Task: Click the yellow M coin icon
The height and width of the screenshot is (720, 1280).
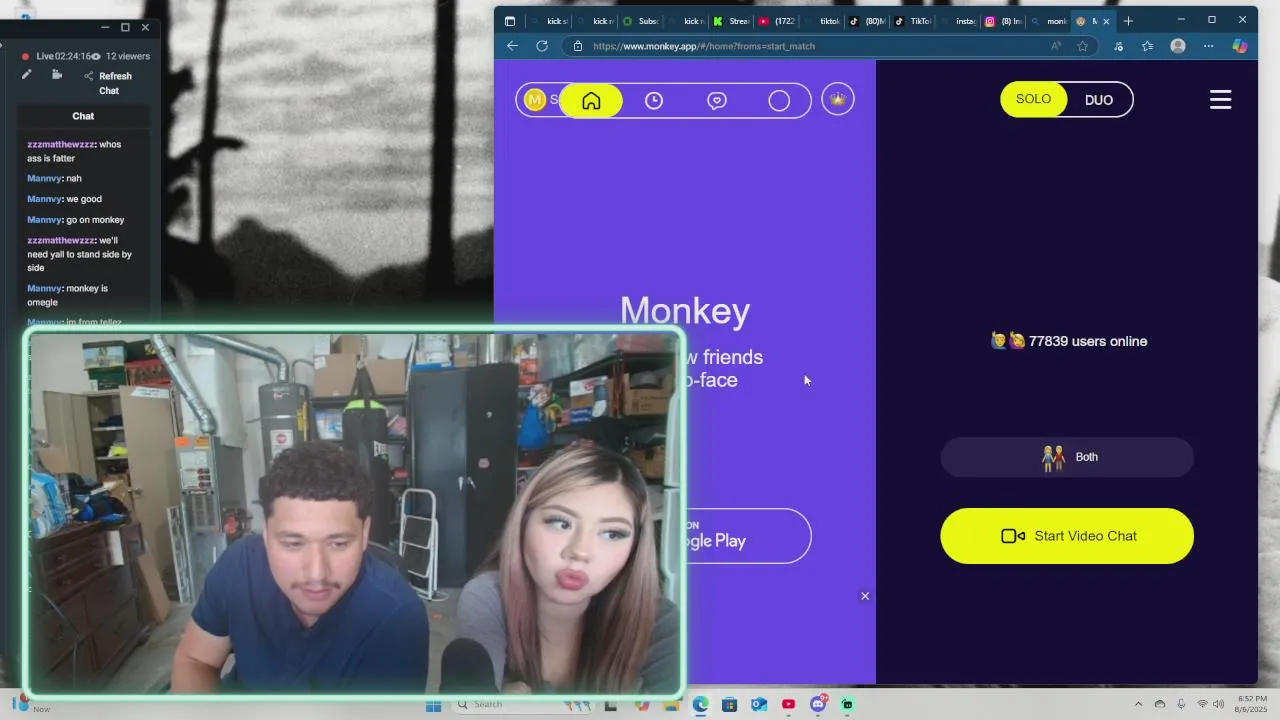Action: click(535, 99)
